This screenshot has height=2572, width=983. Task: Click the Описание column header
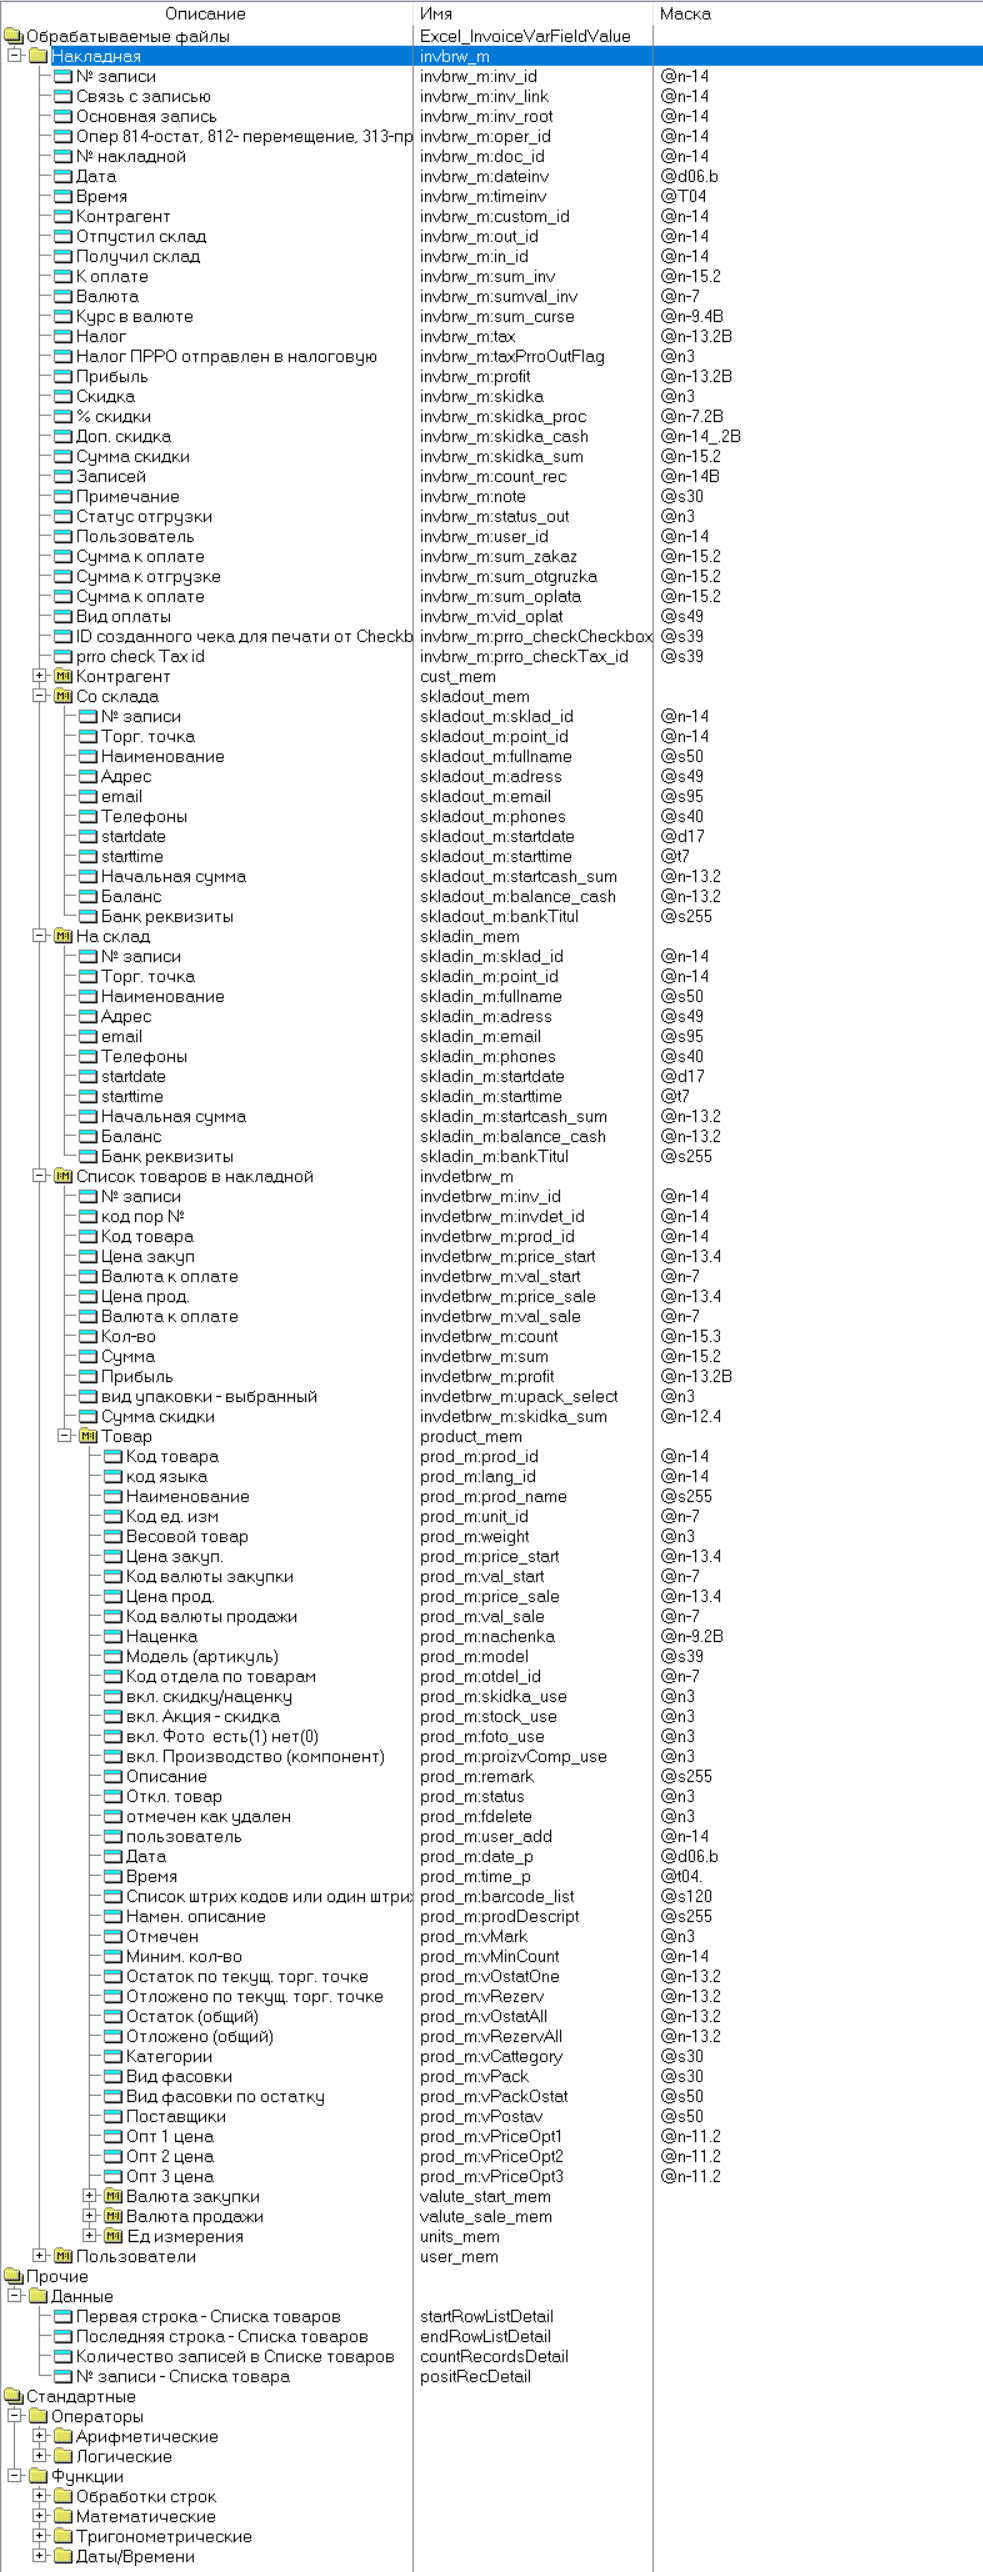pyautogui.click(x=205, y=14)
